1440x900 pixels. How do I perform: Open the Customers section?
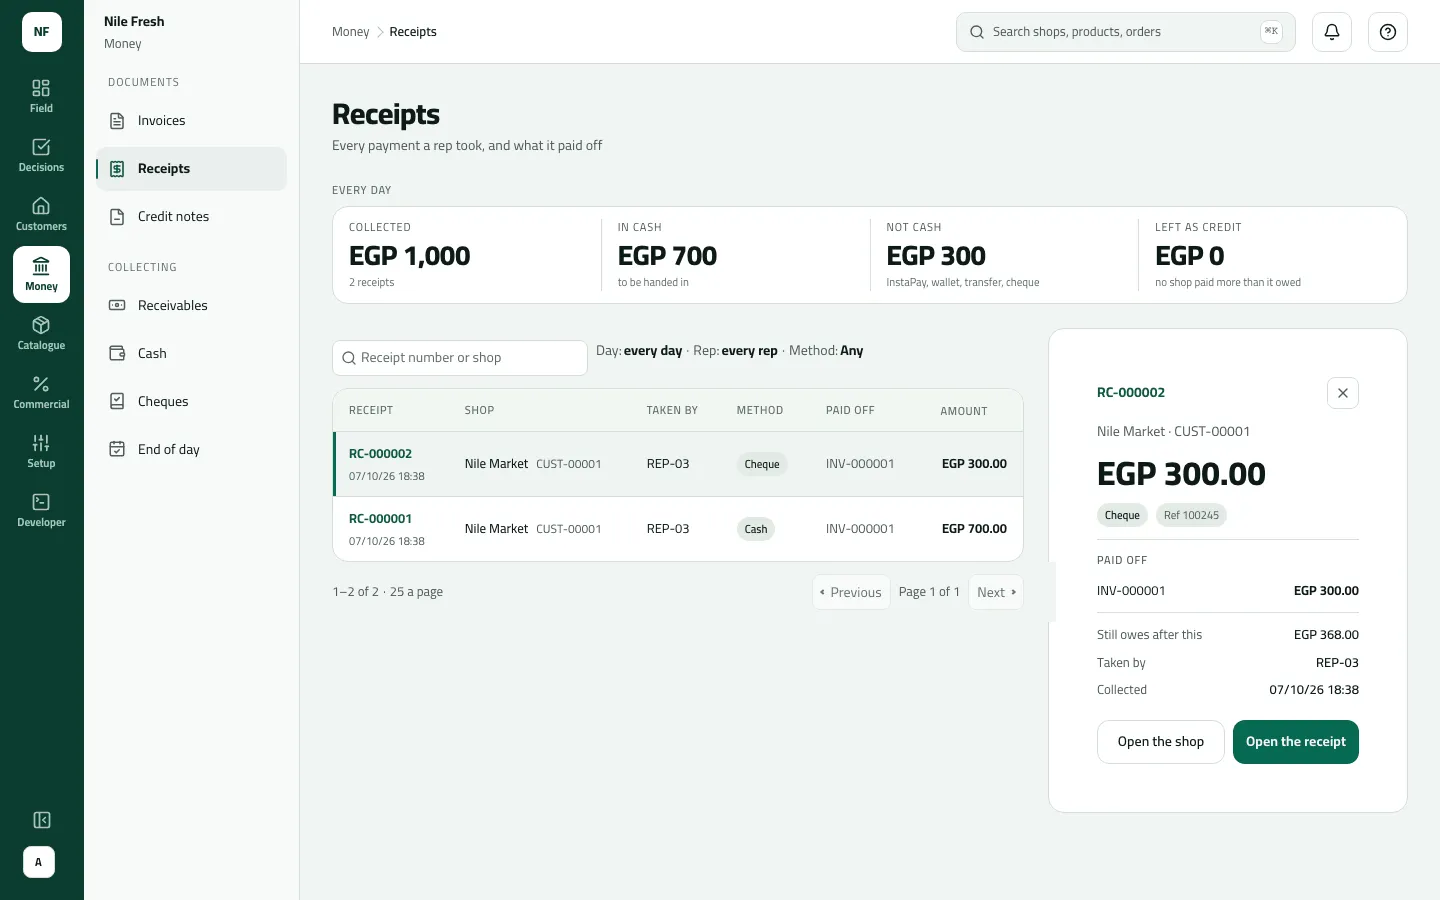tap(41, 215)
